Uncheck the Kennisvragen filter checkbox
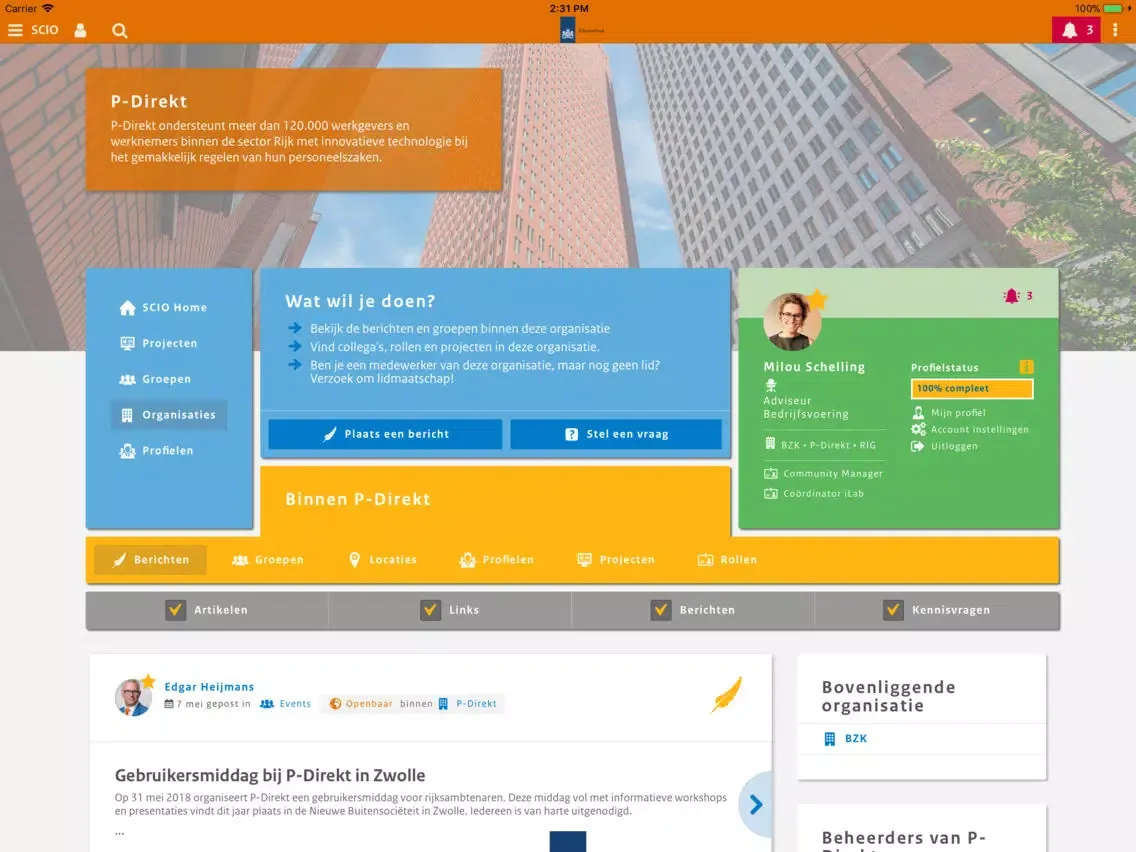Image resolution: width=1136 pixels, height=852 pixels. point(893,610)
